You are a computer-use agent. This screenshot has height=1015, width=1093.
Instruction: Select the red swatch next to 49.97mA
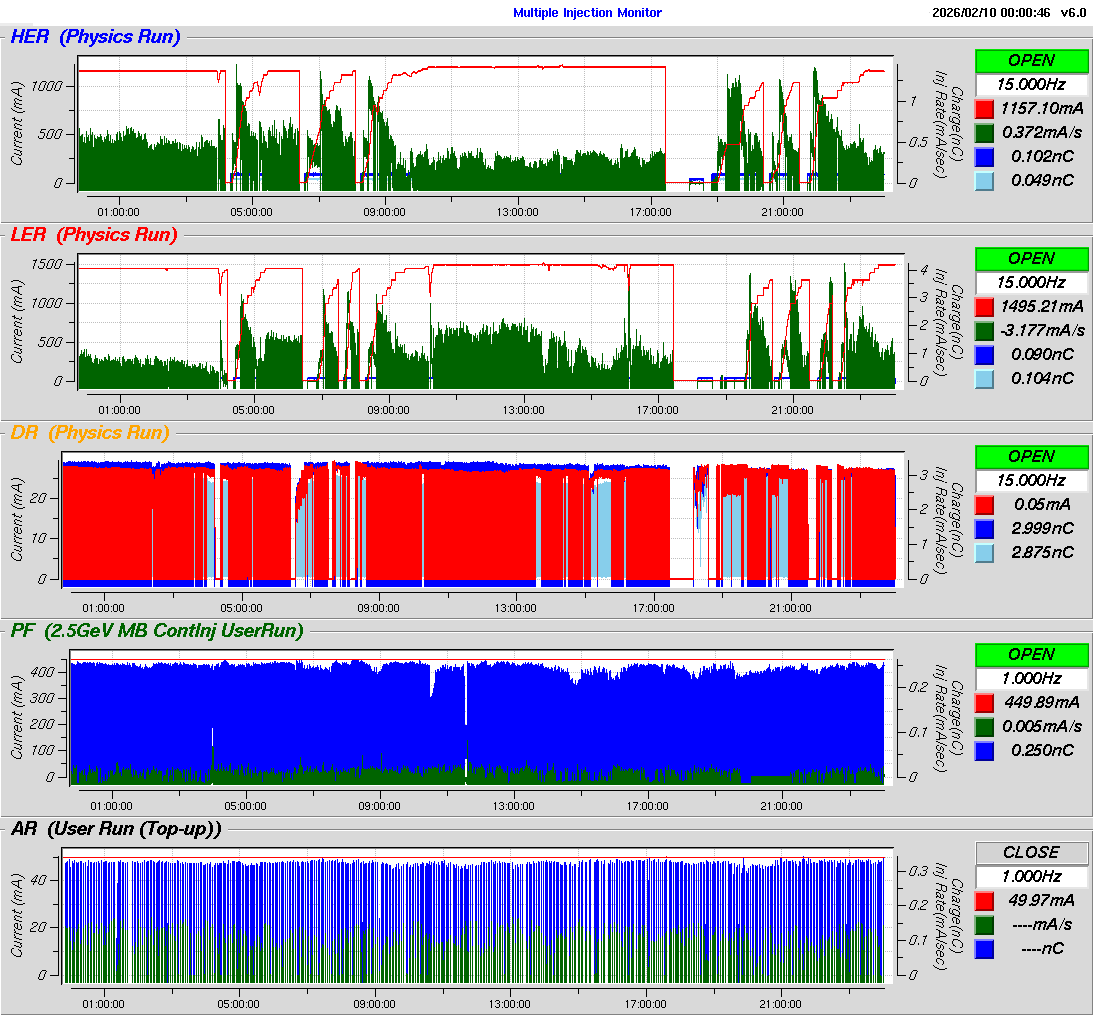[x=984, y=900]
